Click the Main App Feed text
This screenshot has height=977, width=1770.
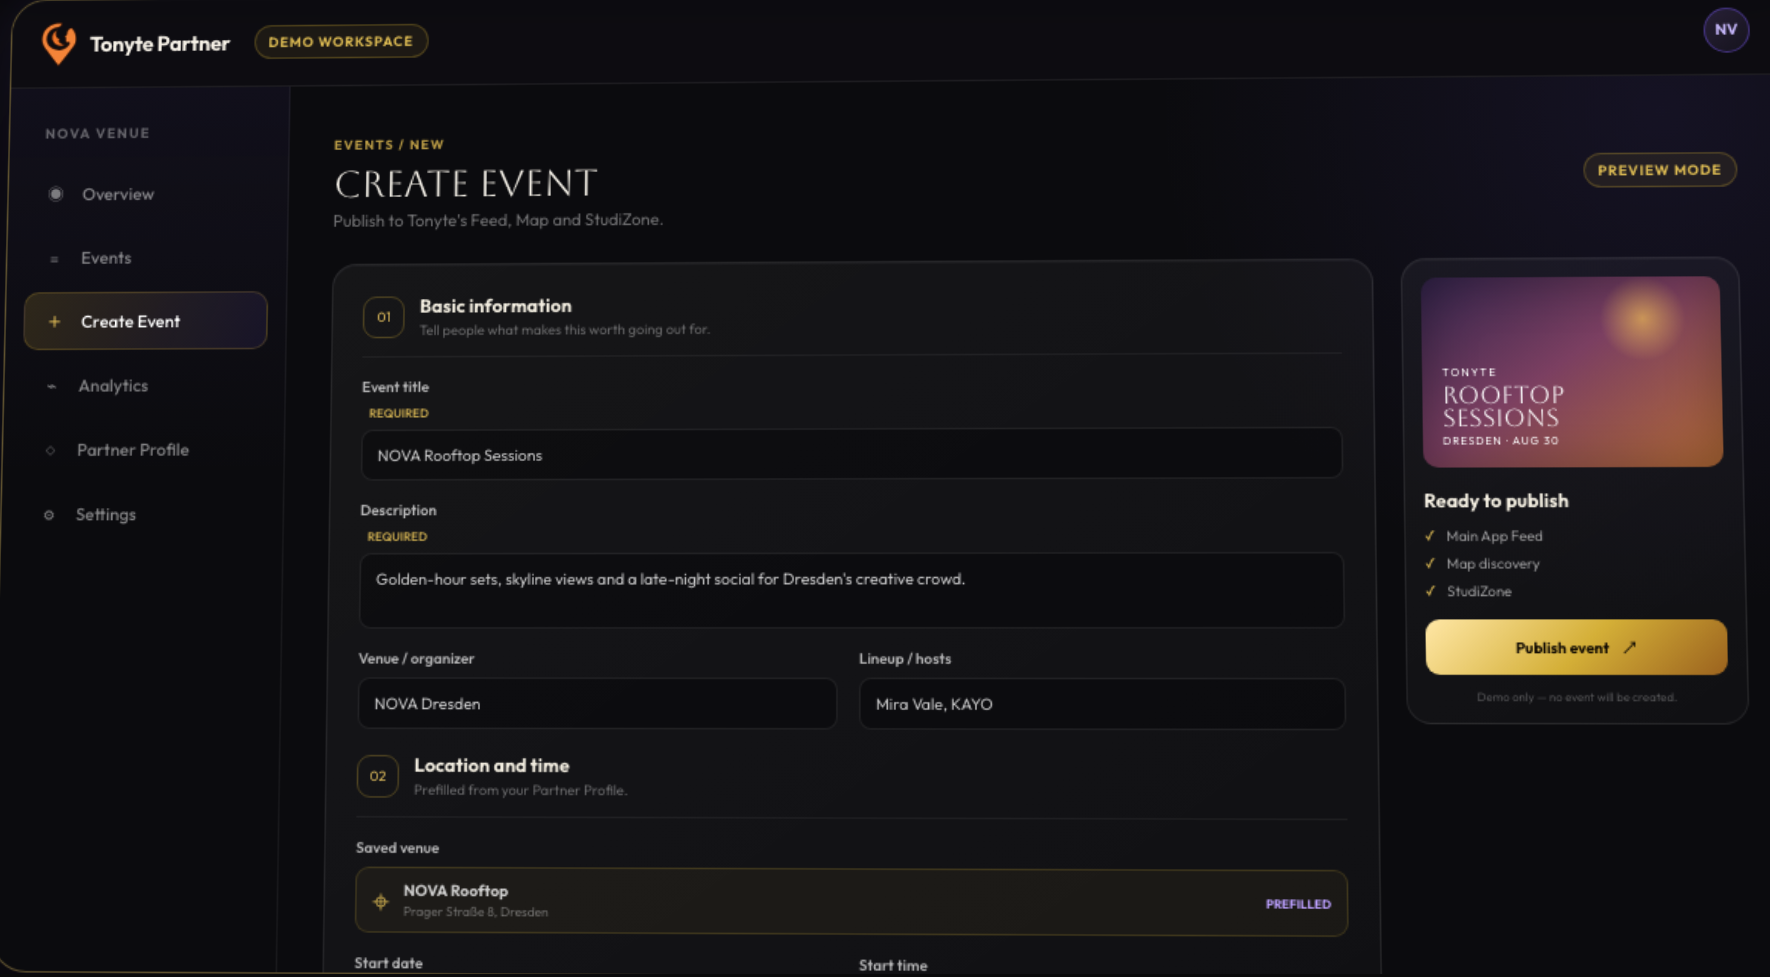(x=1494, y=536)
